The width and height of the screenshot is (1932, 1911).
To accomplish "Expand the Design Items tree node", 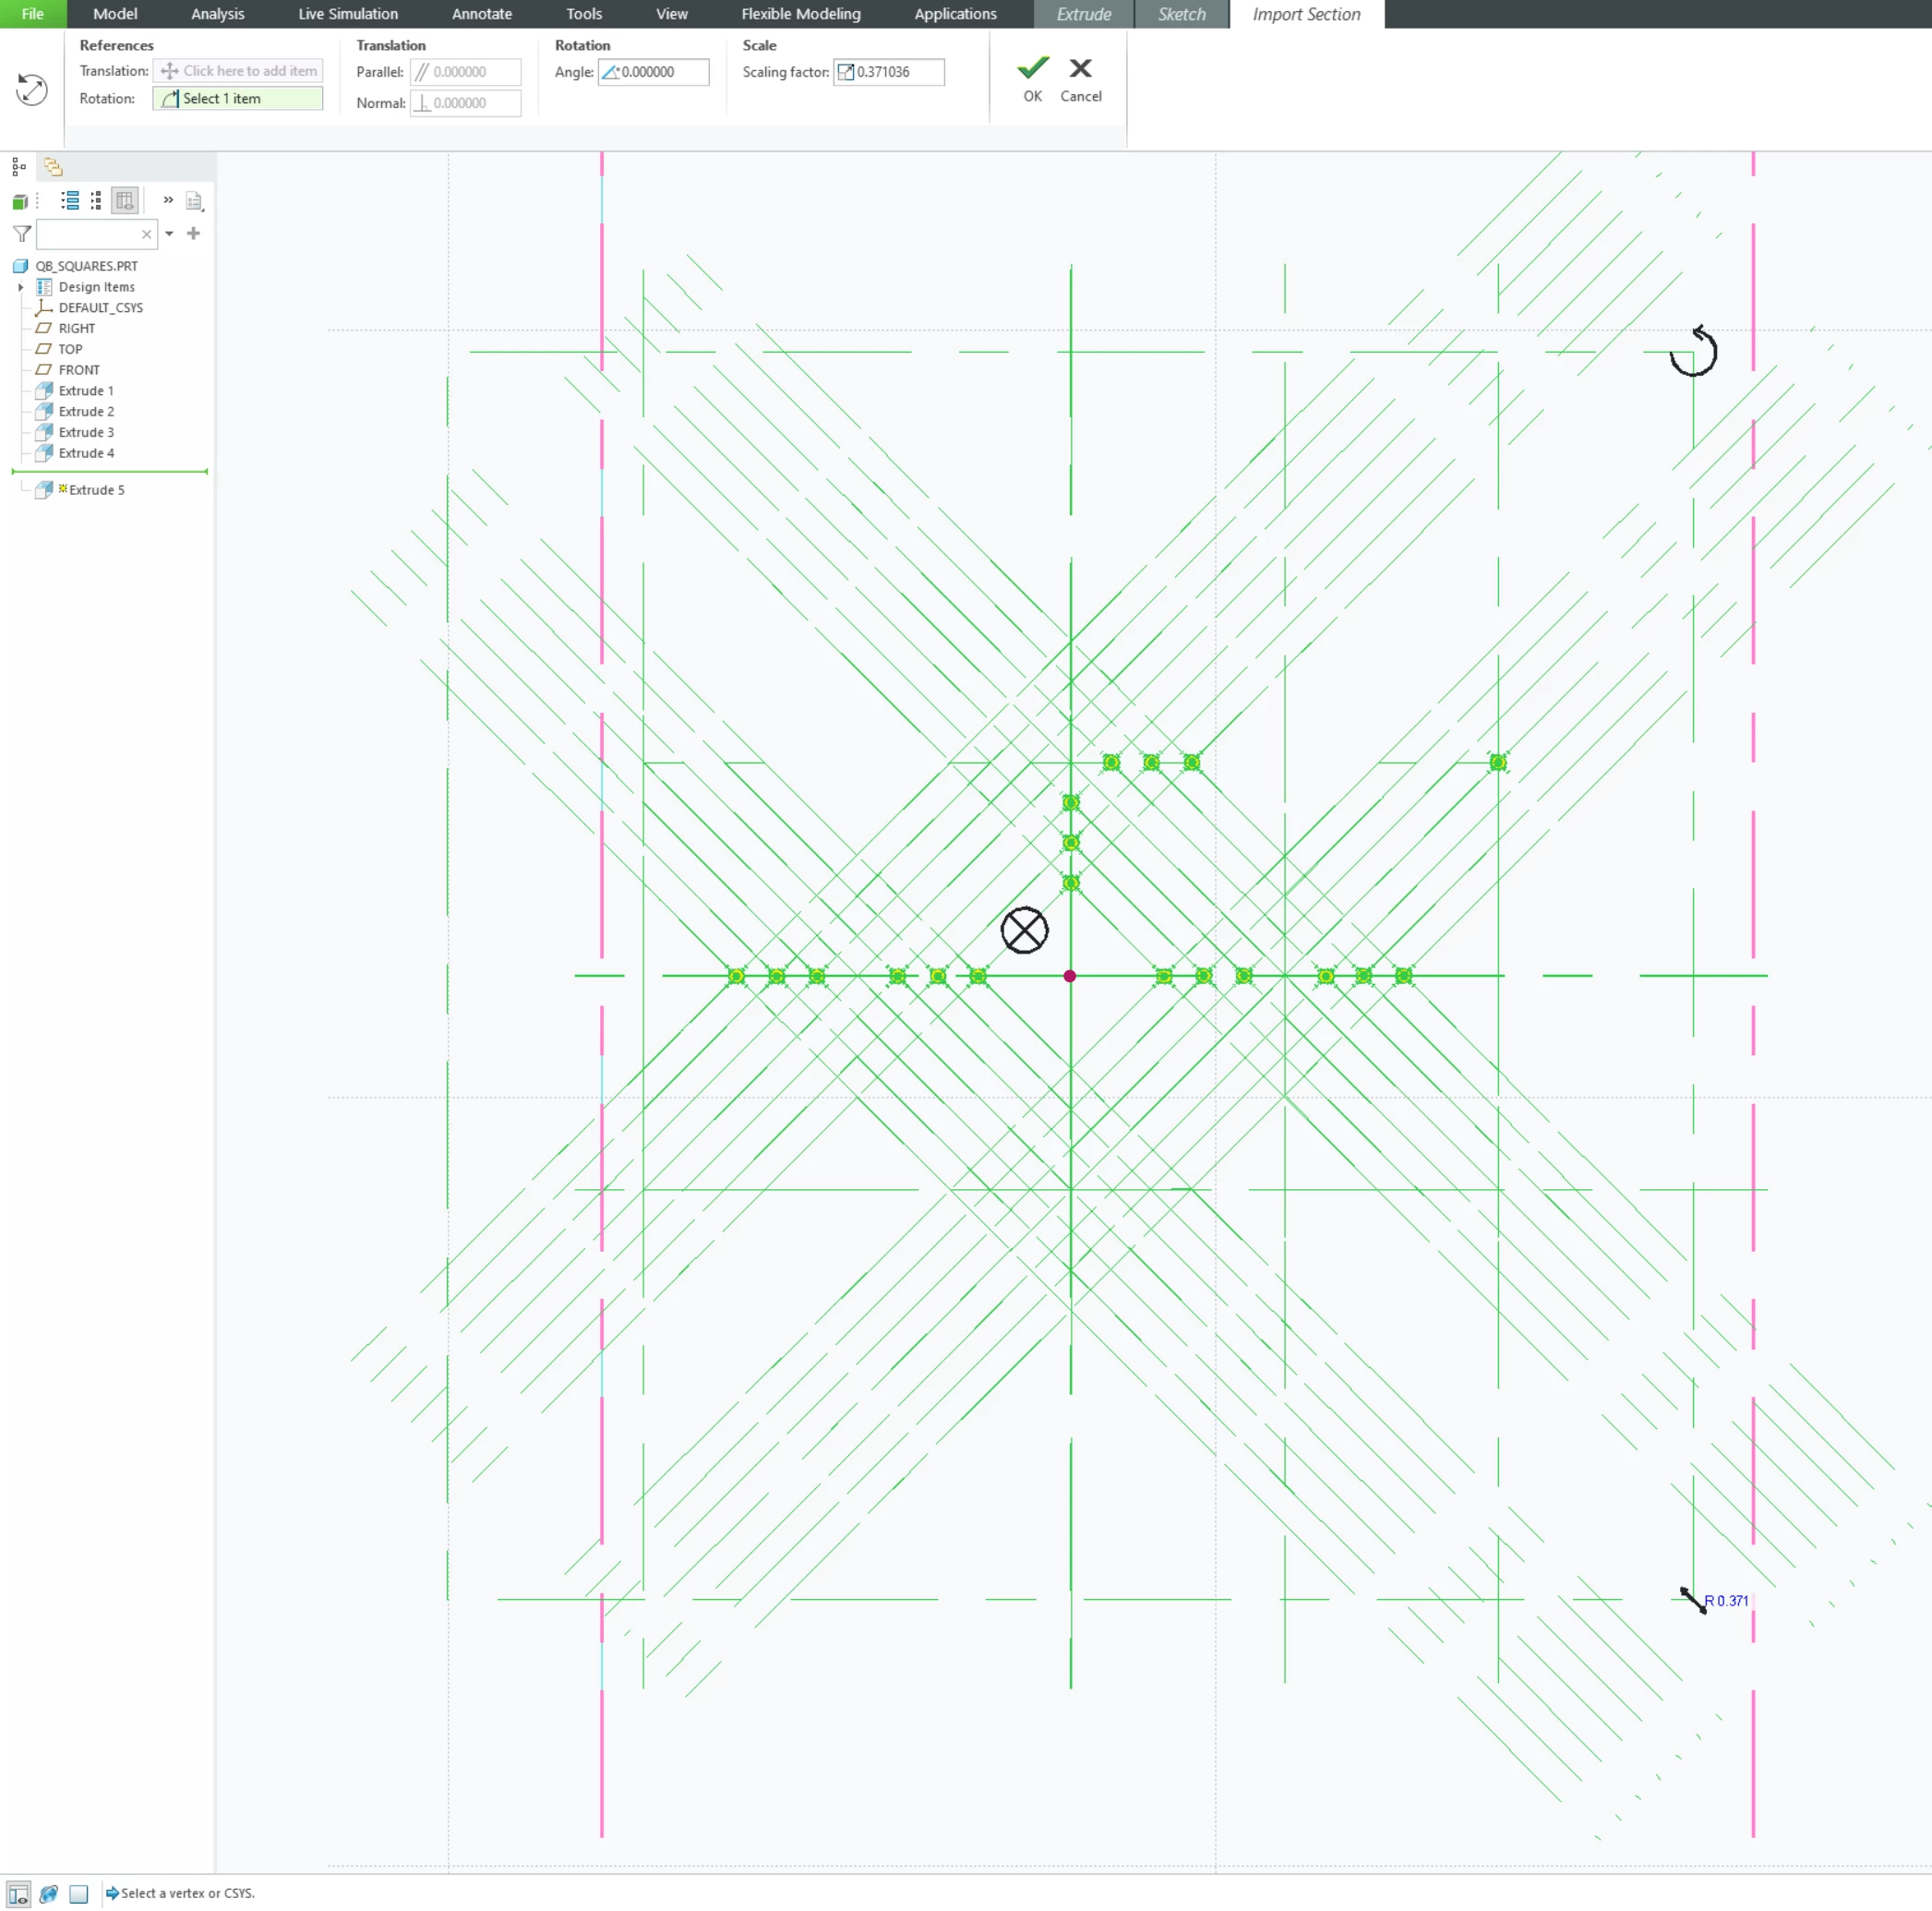I will pyautogui.click(x=21, y=287).
